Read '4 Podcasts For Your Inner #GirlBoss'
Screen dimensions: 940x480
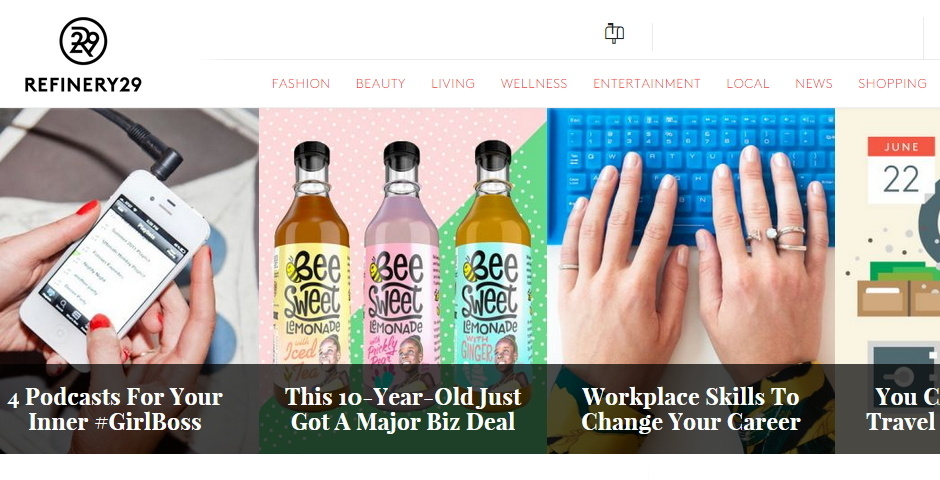point(115,409)
